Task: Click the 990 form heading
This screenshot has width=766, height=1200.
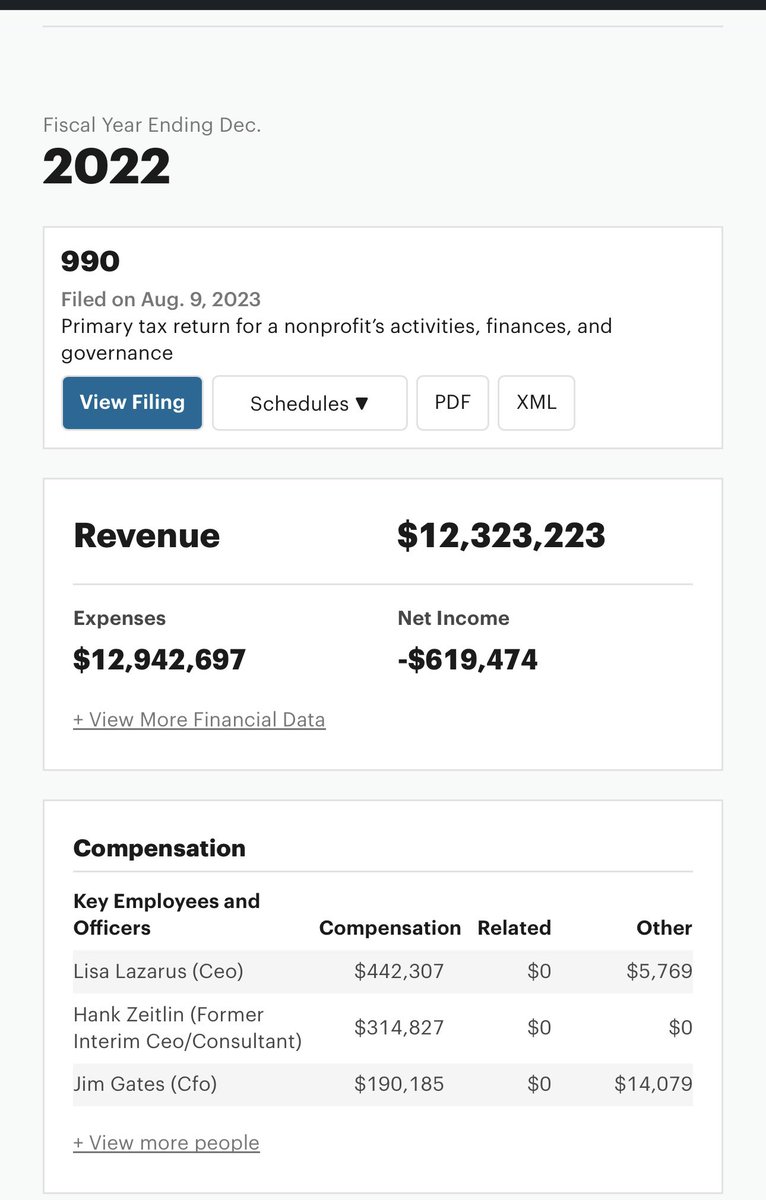Action: tap(90, 262)
